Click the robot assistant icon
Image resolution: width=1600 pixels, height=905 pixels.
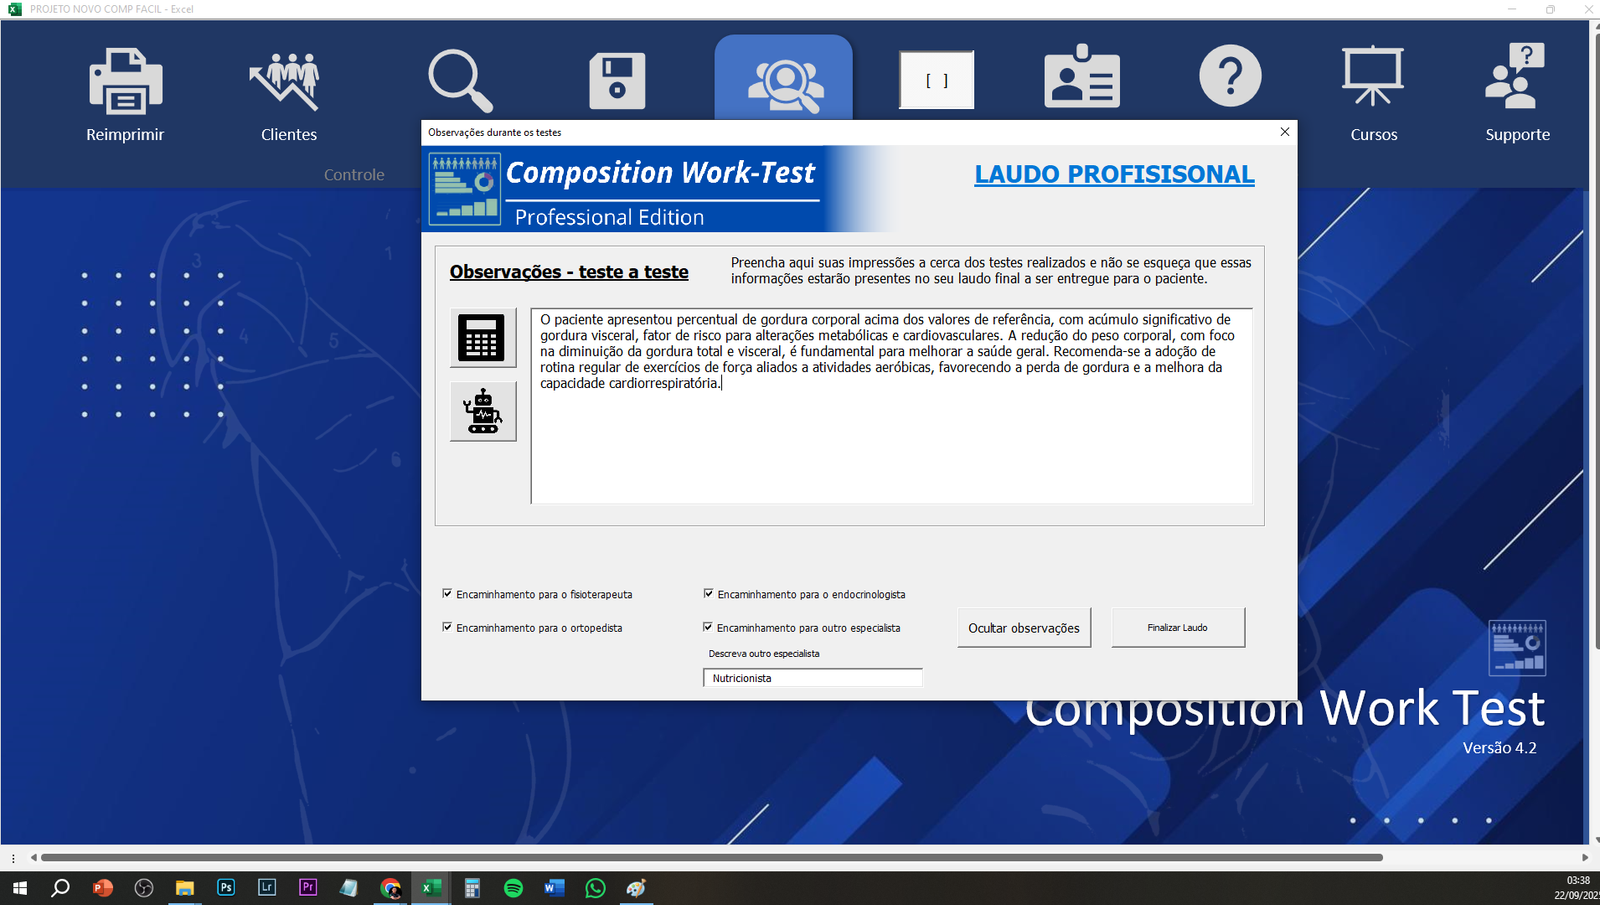(482, 411)
